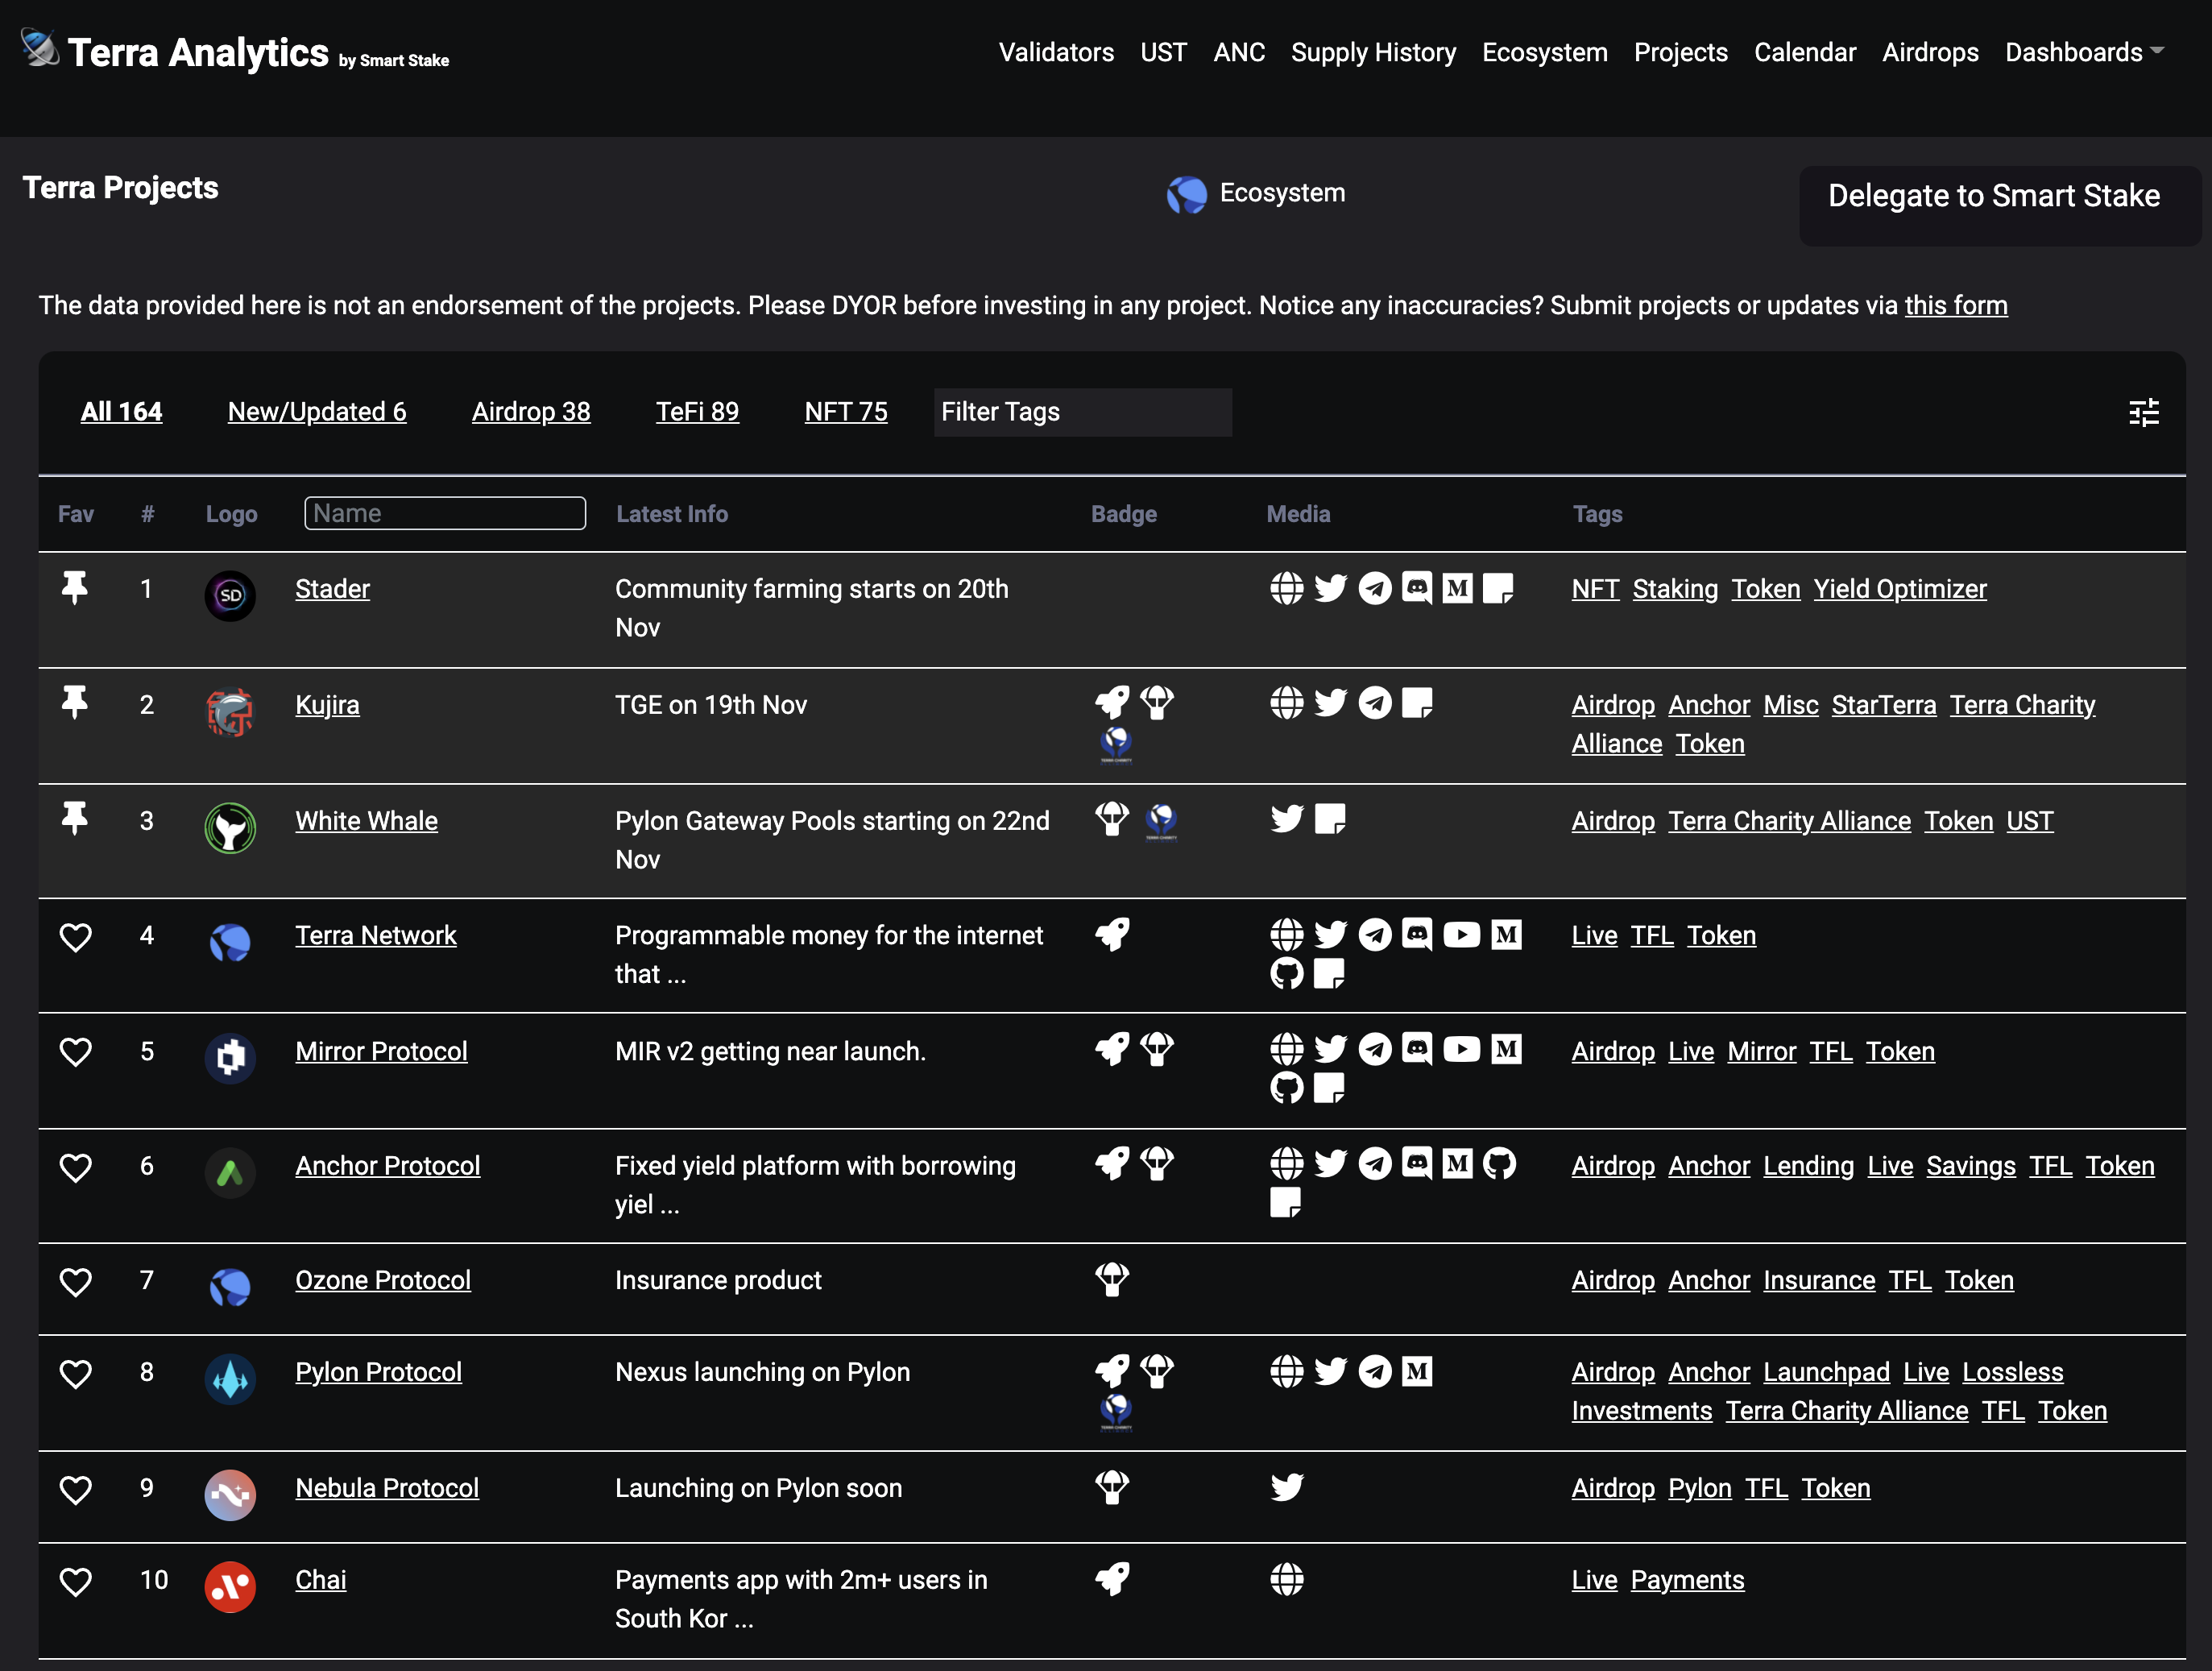
Task: Open the Filter Tags combo box
Action: [1082, 412]
